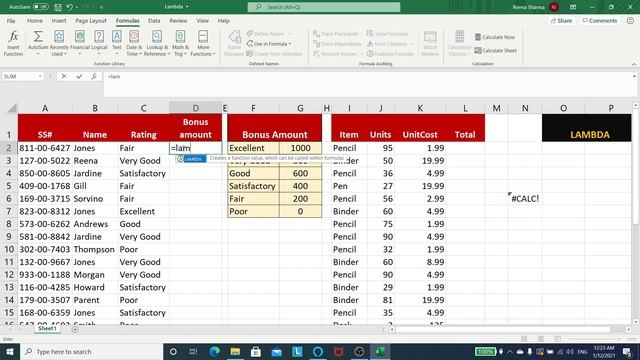Image resolution: width=640 pixels, height=360 pixels.
Task: Open the Name Manager
Action: [x=234, y=43]
